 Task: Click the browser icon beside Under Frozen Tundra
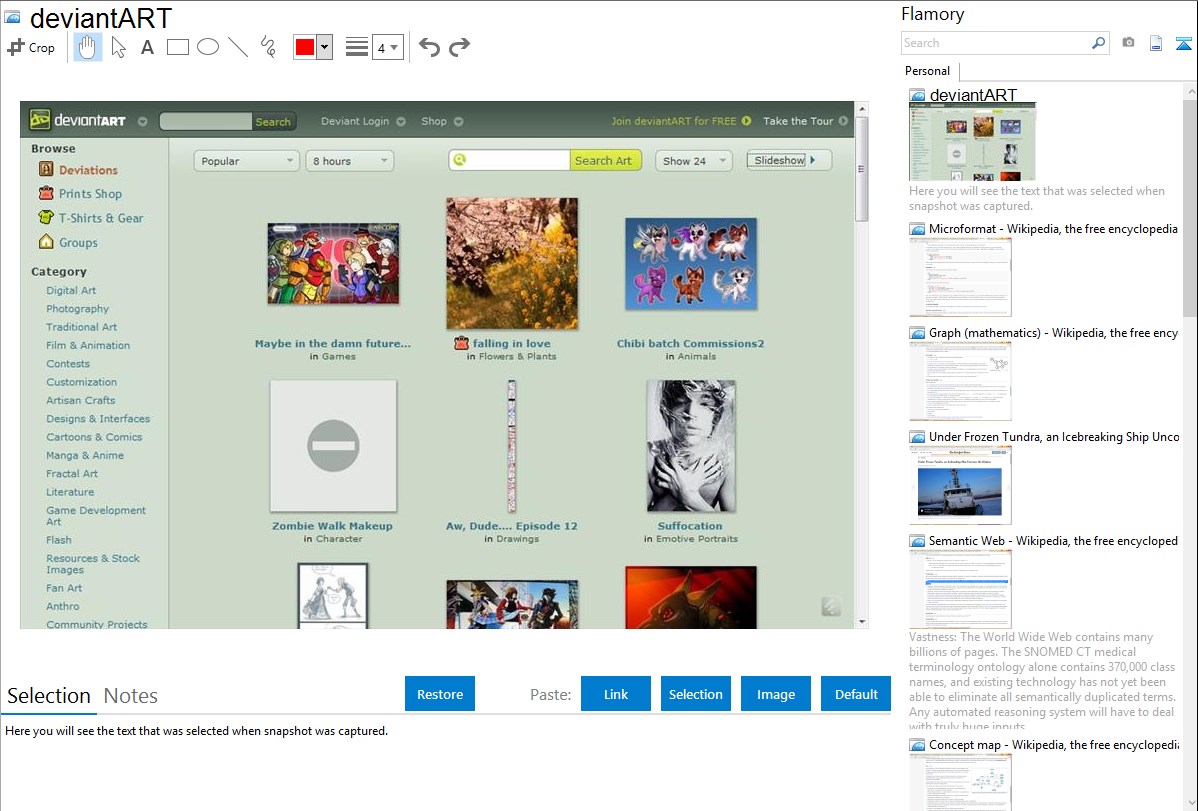tap(917, 436)
